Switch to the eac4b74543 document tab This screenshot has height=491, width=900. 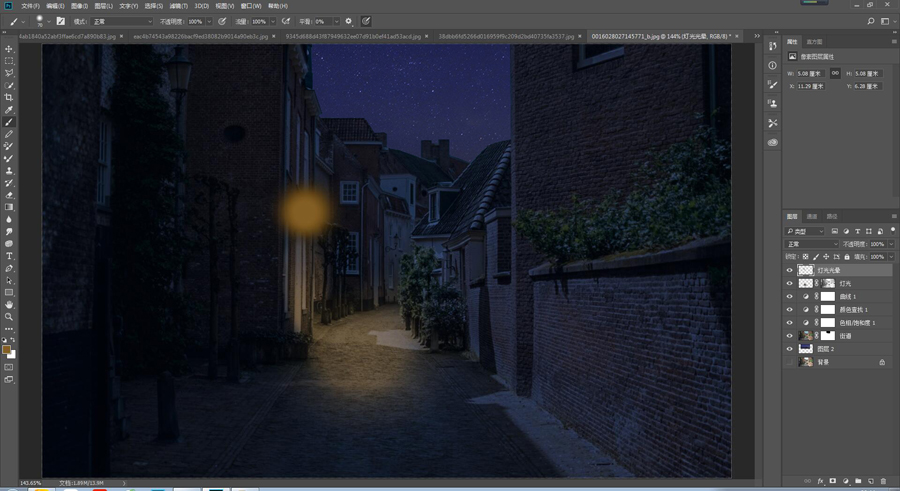(x=200, y=36)
